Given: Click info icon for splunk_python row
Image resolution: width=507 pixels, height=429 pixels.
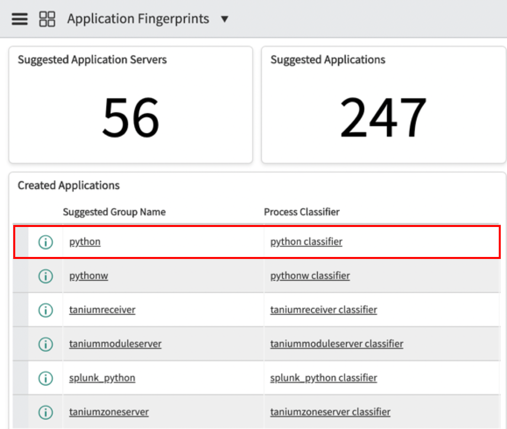Looking at the screenshot, I should [x=46, y=378].
